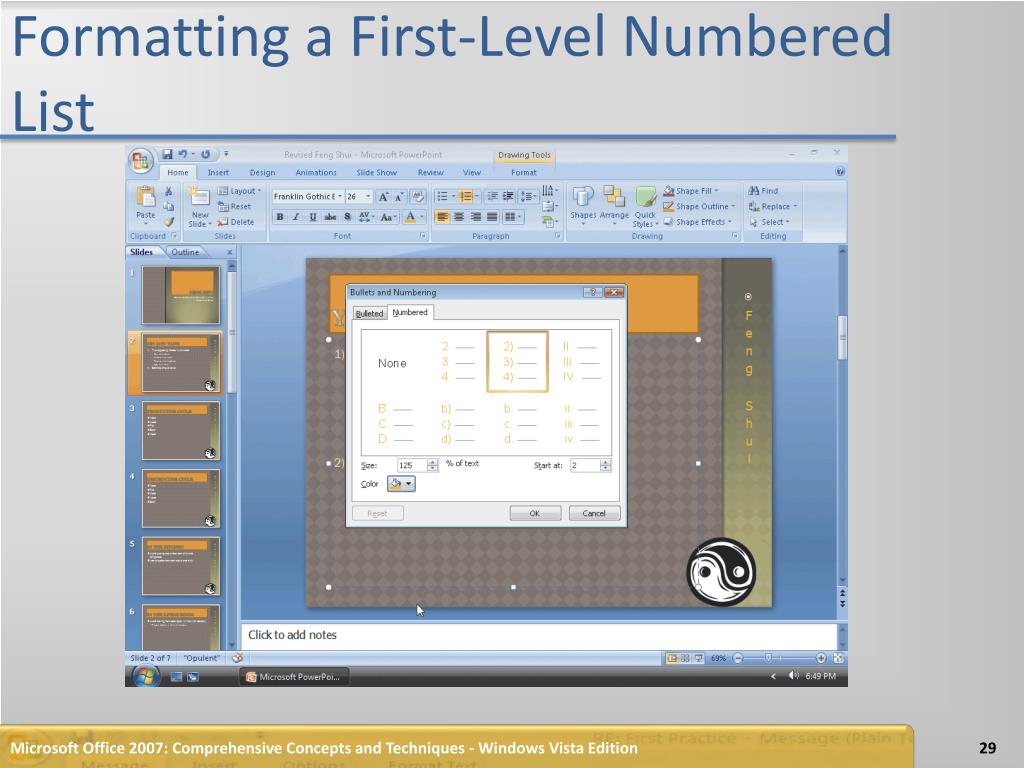
Task: Toggle Italic formatting
Action: (296, 217)
